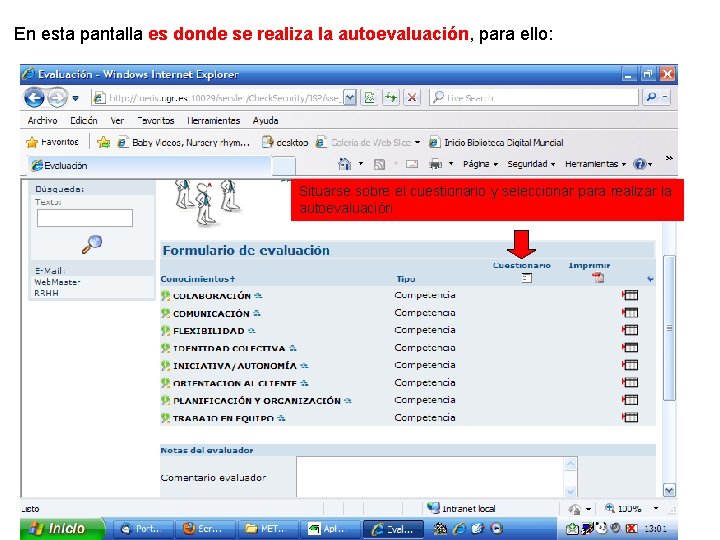Click the add to favorites bar icon
Image resolution: width=720 pixels, height=540 pixels.
coord(103,142)
